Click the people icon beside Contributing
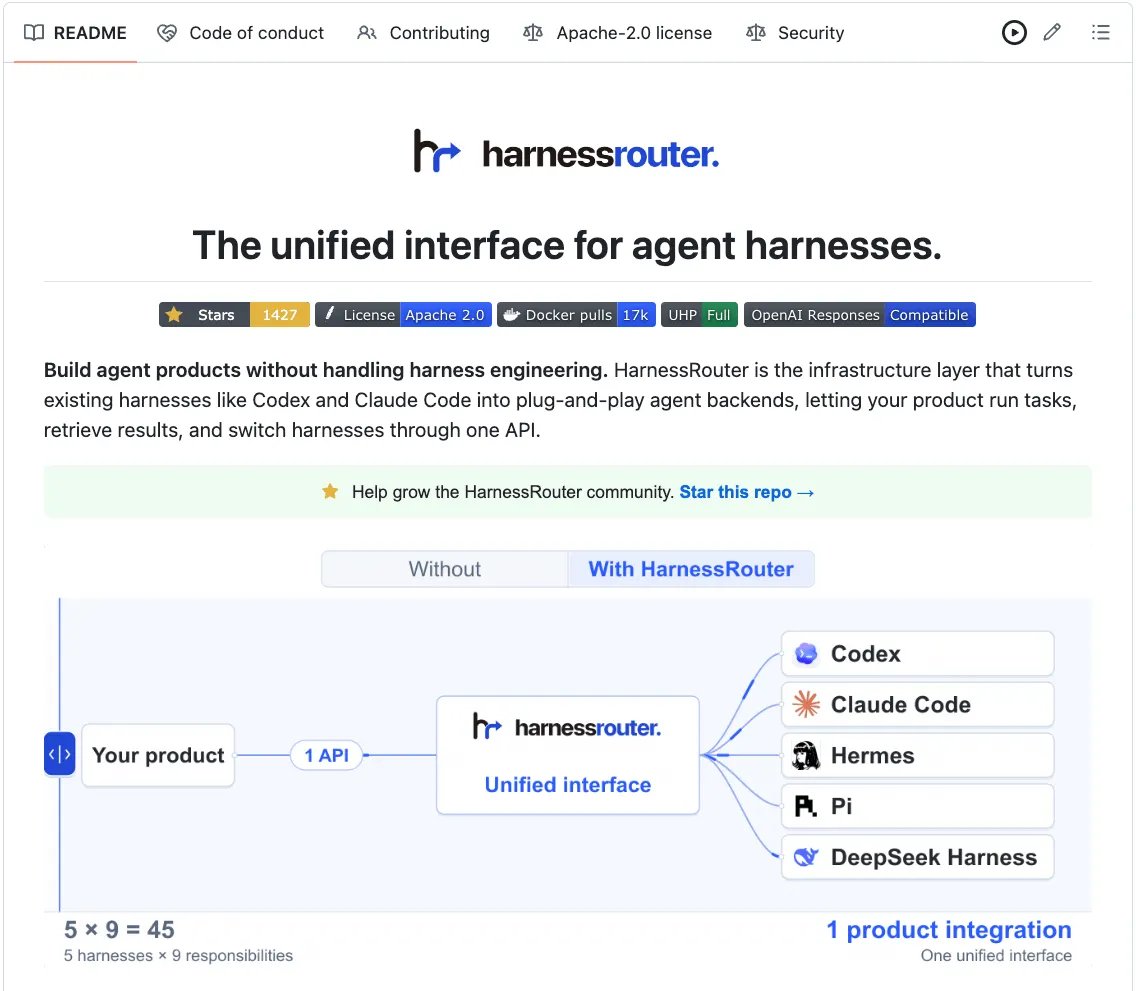This screenshot has height=991, width=1136. point(367,33)
